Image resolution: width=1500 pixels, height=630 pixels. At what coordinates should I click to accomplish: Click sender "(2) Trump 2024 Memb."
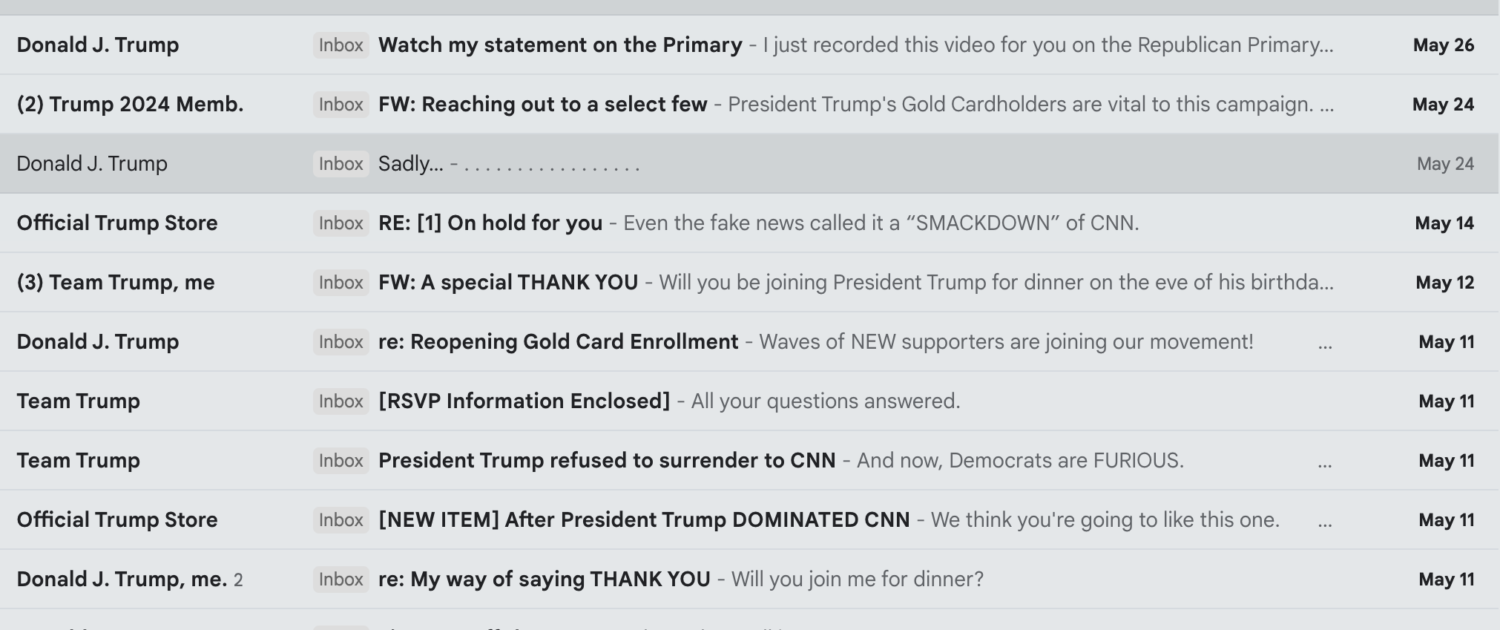coord(130,104)
